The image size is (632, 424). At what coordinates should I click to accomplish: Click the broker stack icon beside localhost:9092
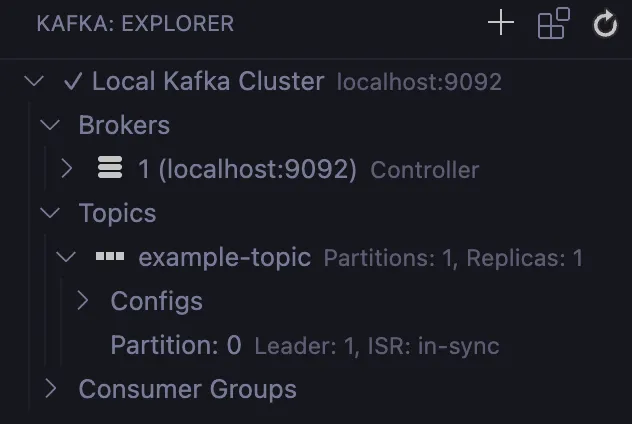(x=110, y=167)
